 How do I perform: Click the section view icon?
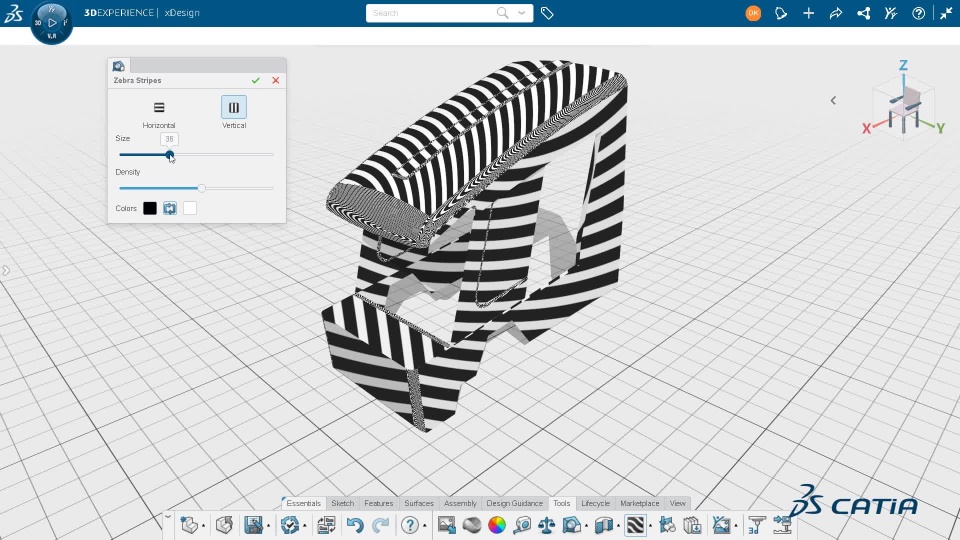pyautogui.click(x=572, y=525)
